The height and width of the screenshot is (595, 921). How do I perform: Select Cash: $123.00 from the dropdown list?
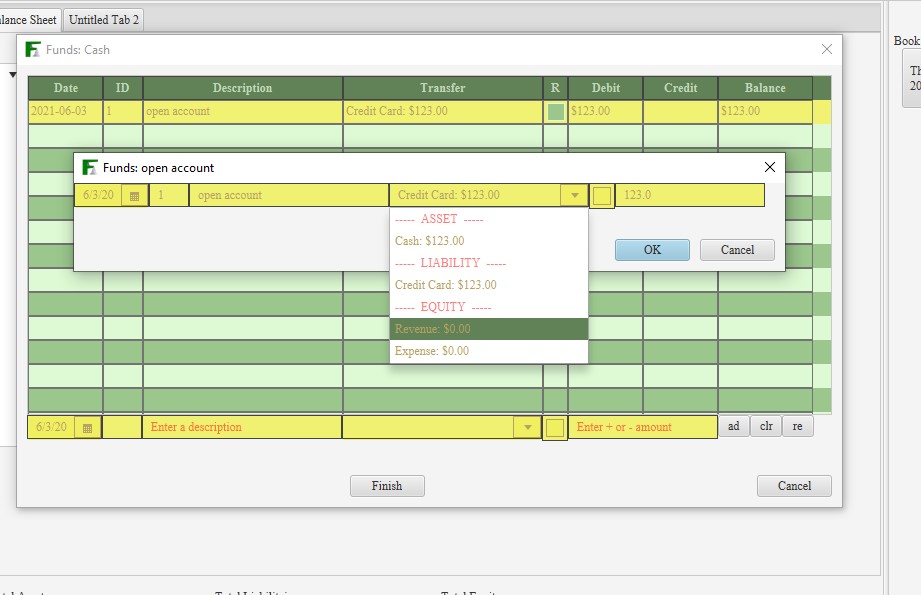(489, 241)
